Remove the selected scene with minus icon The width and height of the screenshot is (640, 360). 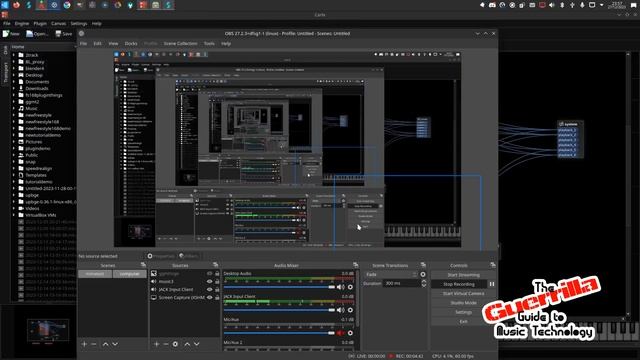coord(94,344)
